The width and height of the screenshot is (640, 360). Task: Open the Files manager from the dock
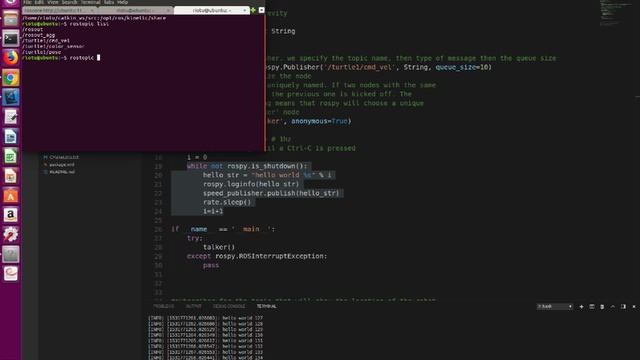click(11, 19)
